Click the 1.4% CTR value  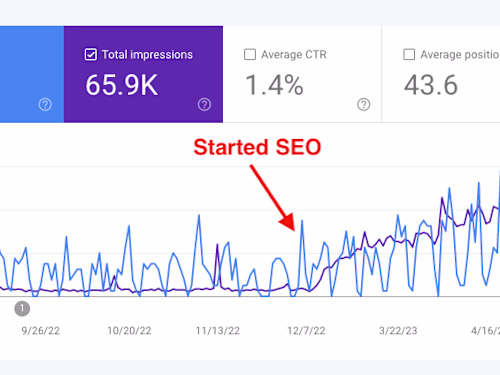point(274,85)
